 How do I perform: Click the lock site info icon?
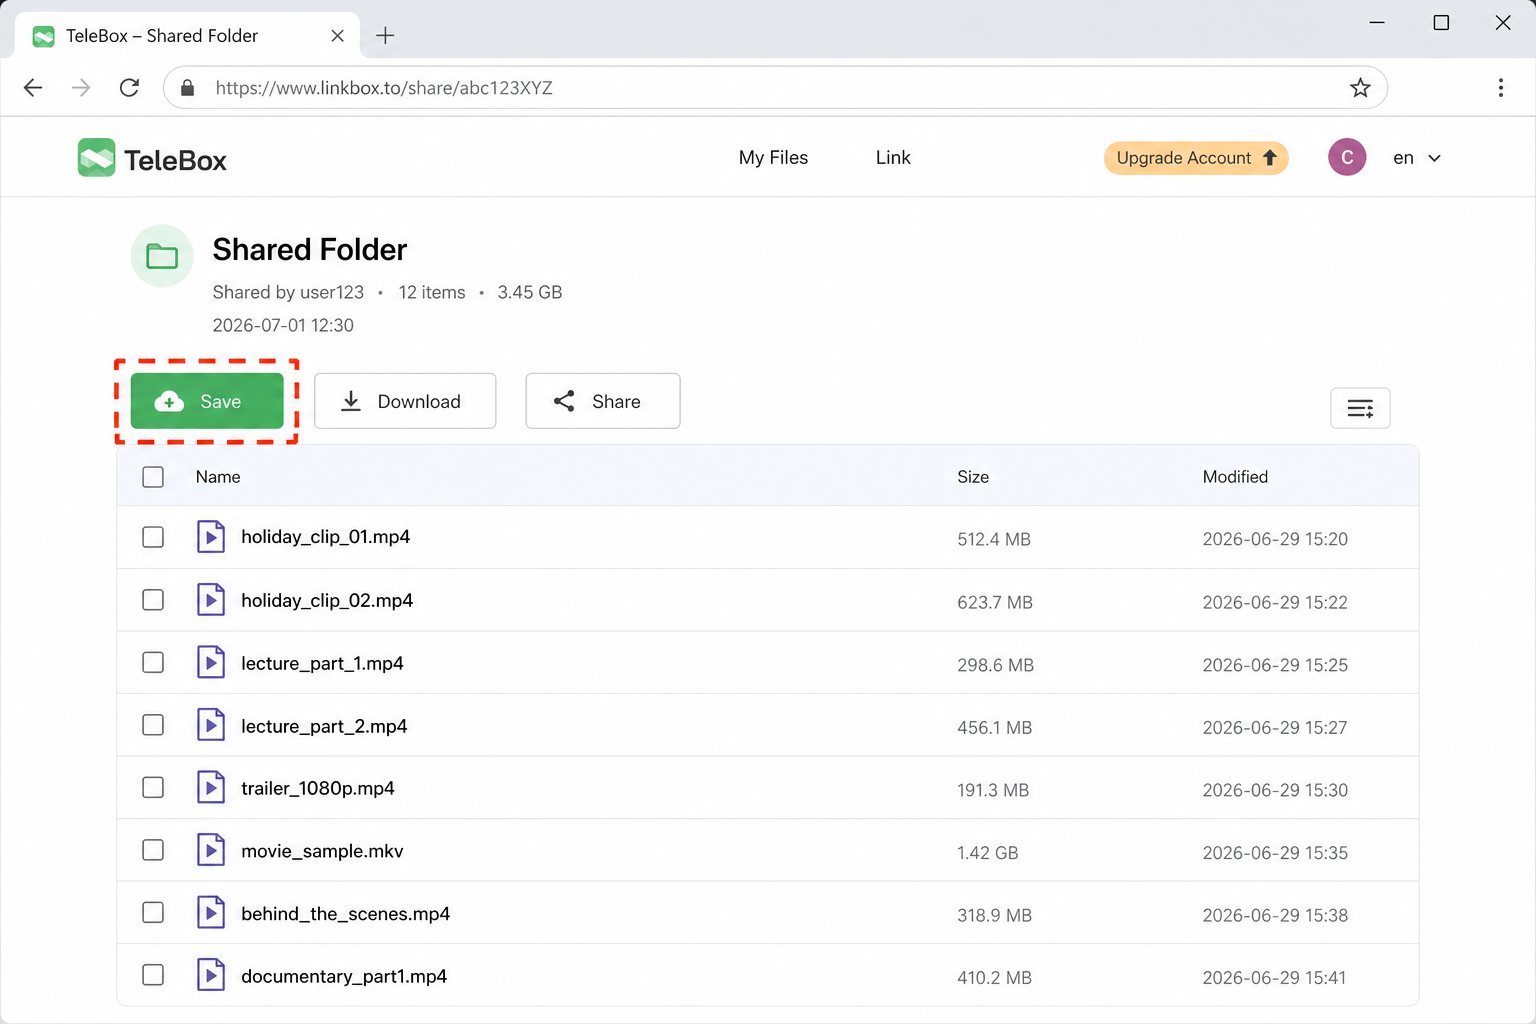pos(187,88)
